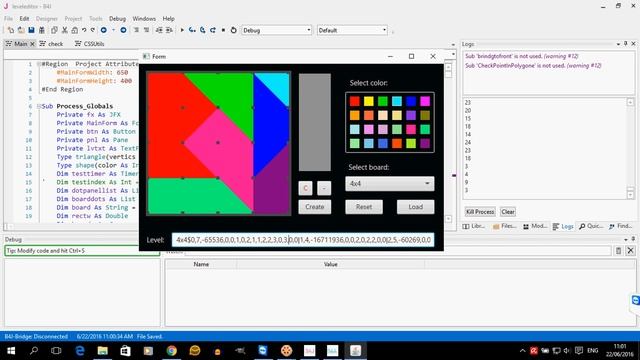
Task: Open the Modules tab
Action: point(535,226)
